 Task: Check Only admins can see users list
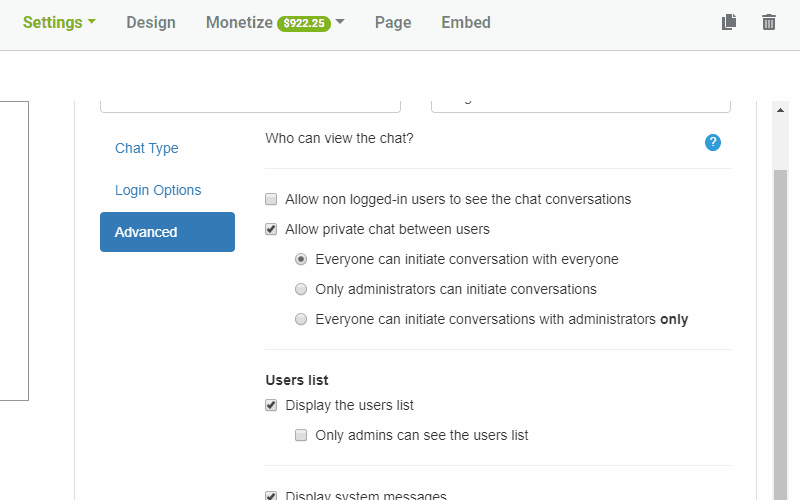301,435
